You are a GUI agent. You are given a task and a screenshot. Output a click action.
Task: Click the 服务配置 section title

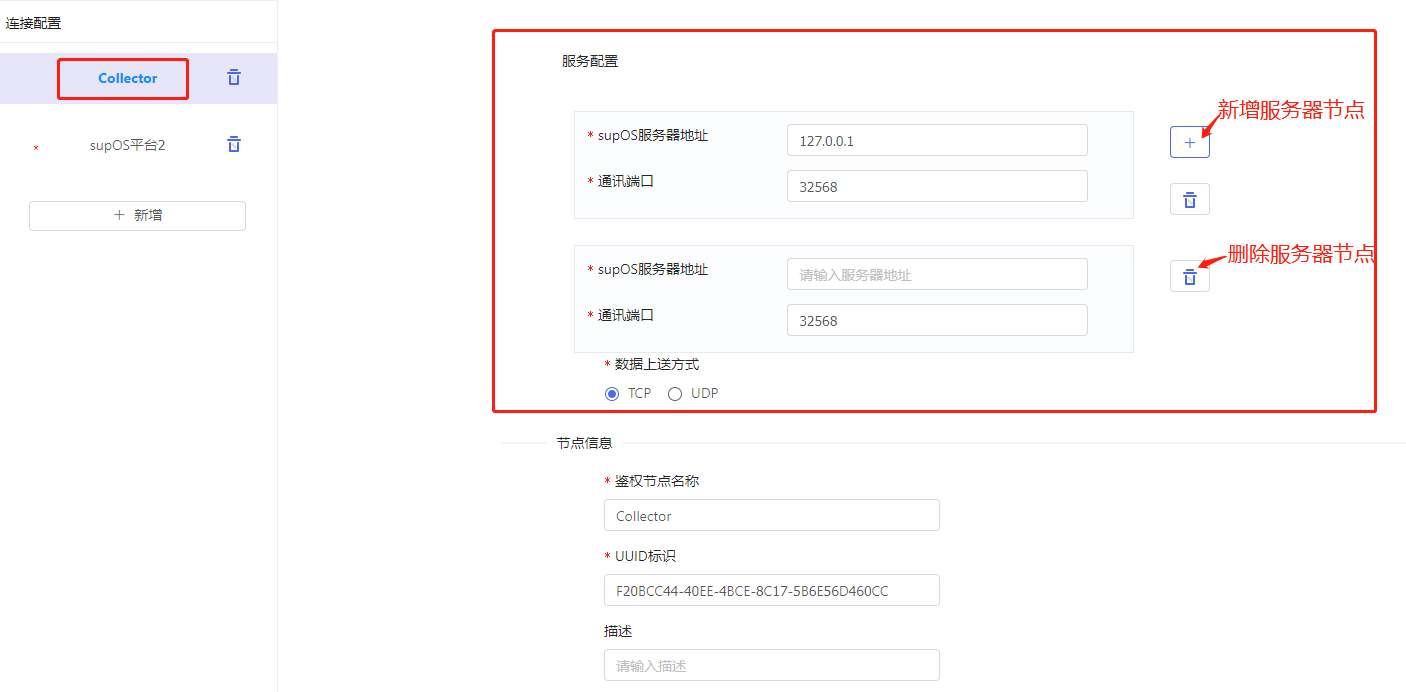590,61
